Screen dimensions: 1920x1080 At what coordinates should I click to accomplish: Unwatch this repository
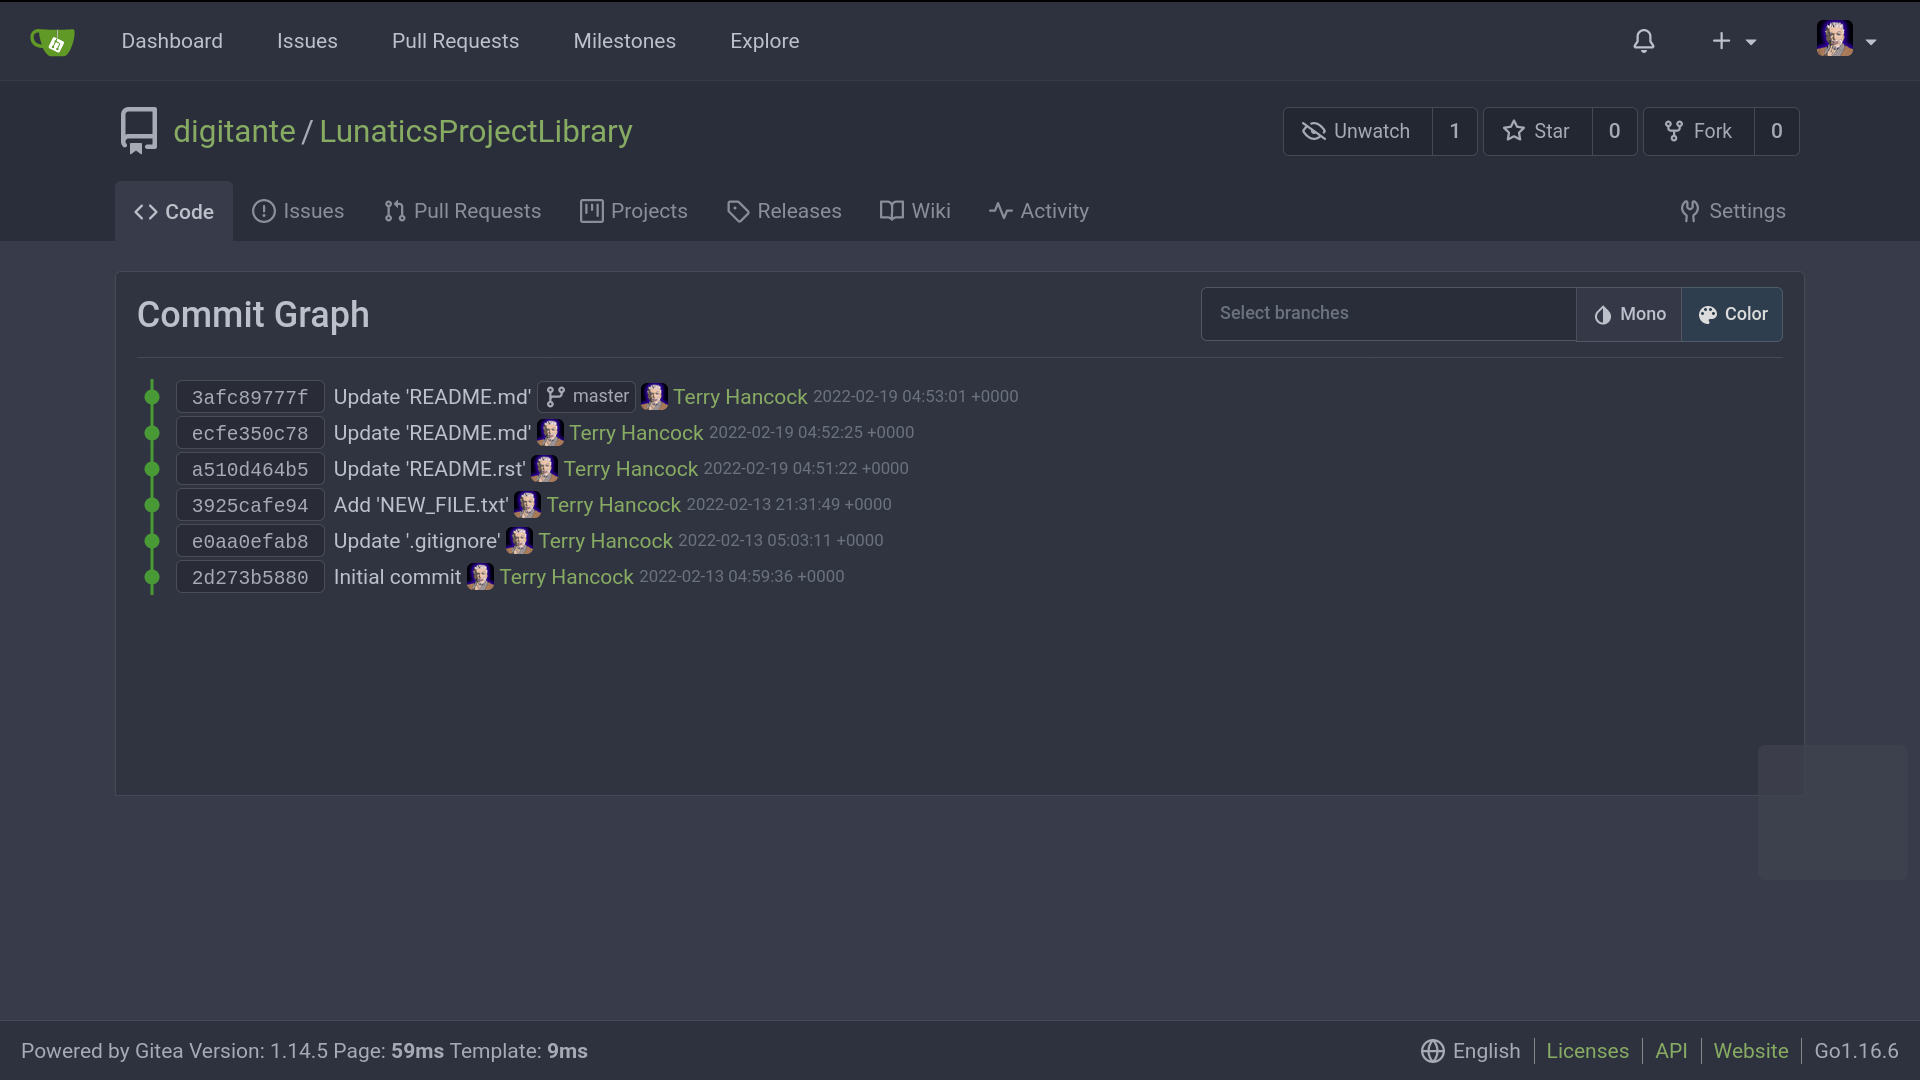click(x=1357, y=131)
